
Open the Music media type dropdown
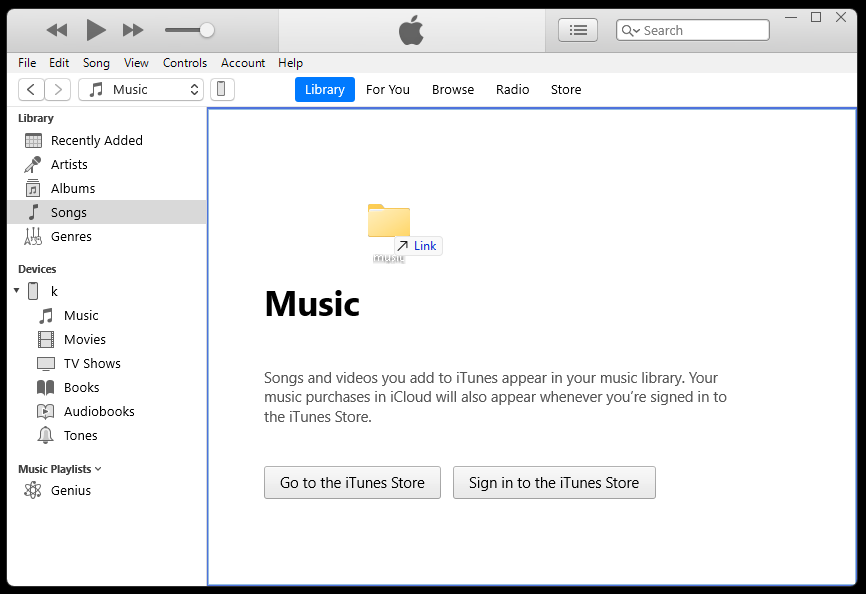[141, 89]
